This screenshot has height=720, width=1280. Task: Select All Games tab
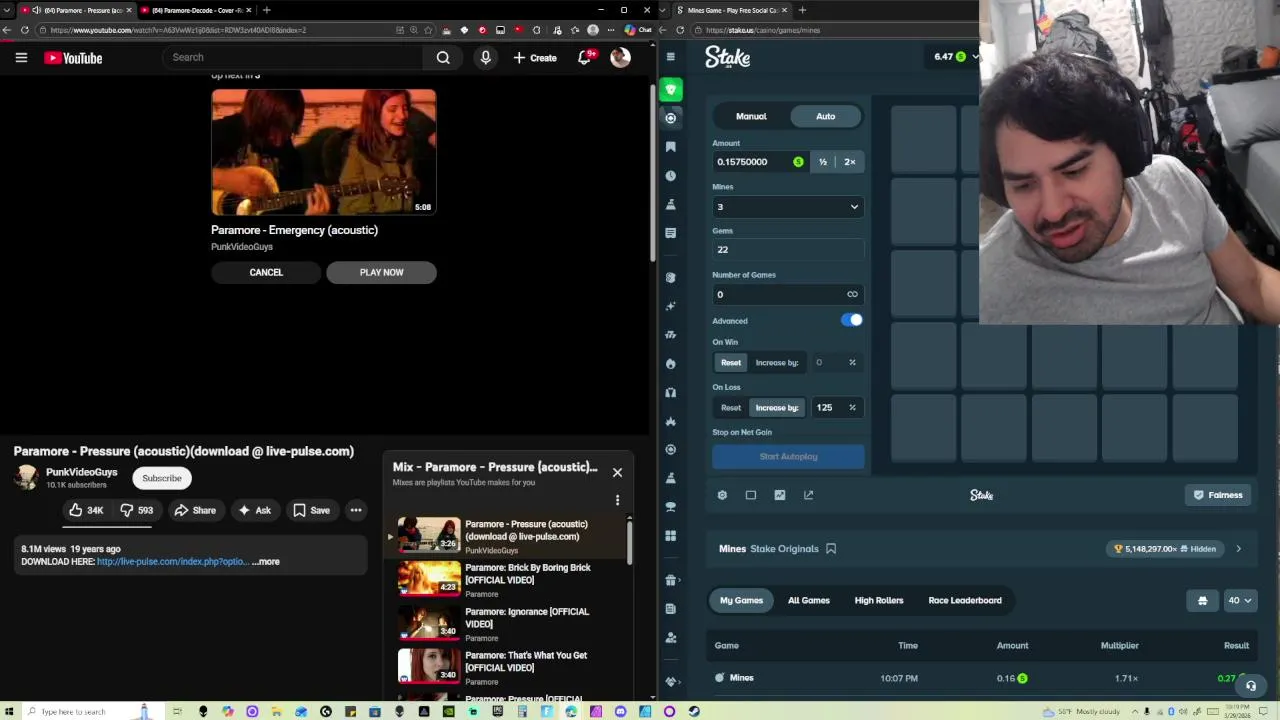pos(809,601)
